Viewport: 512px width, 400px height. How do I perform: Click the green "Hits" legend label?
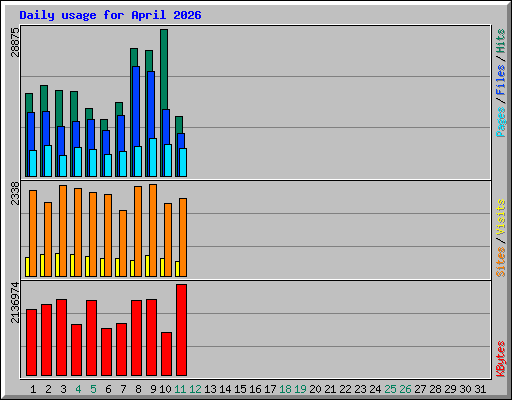(x=501, y=41)
